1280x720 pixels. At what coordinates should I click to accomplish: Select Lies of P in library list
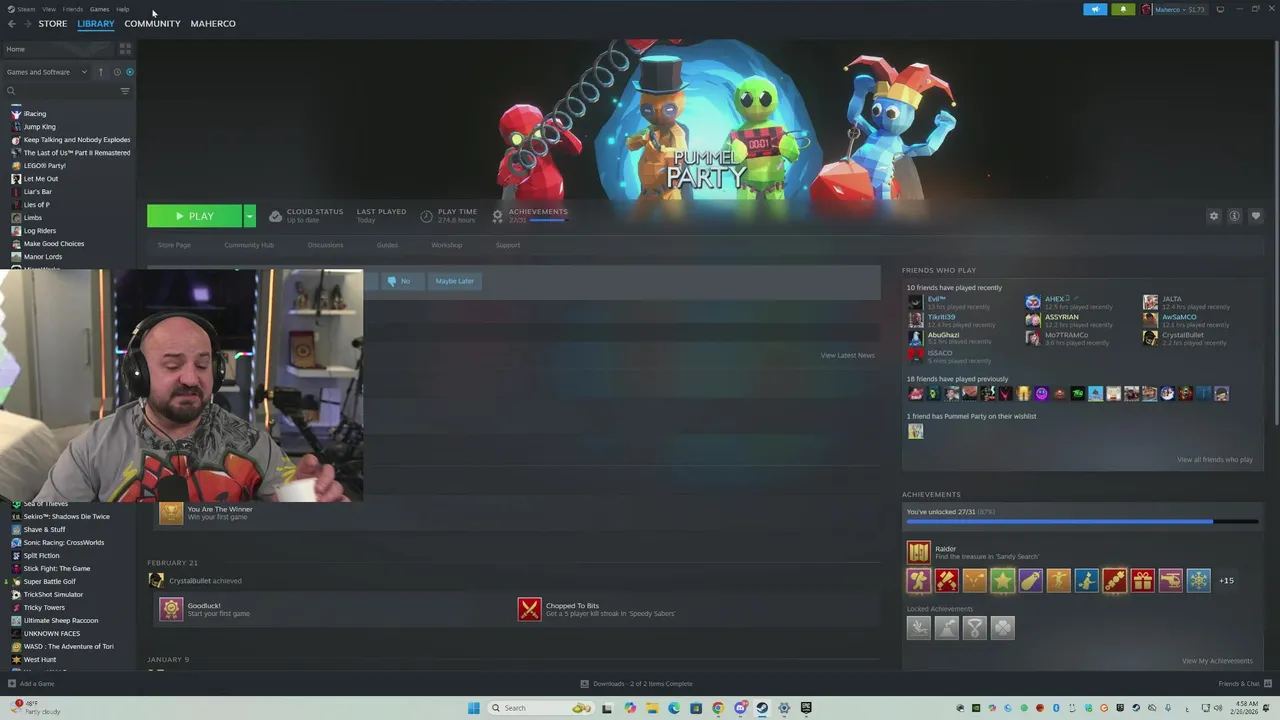click(36, 205)
